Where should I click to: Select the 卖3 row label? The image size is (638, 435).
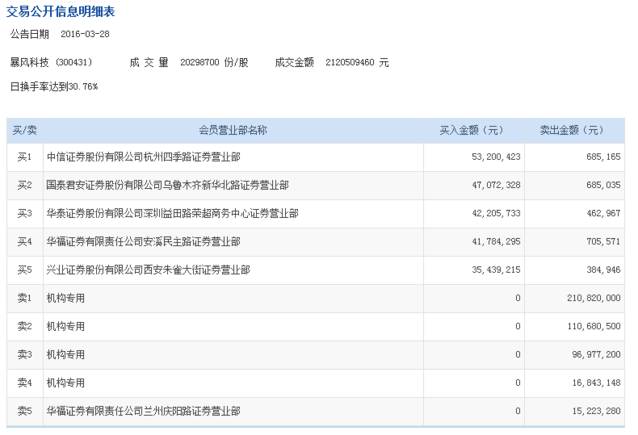pyautogui.click(x=24, y=354)
